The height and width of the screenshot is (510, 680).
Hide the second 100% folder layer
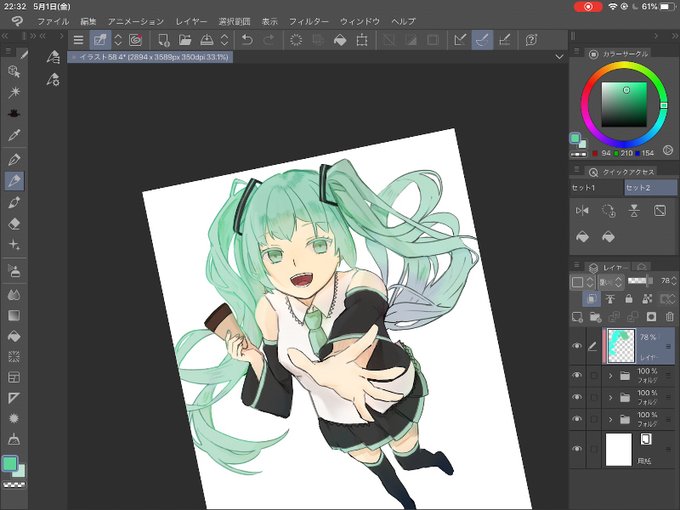(x=577, y=397)
